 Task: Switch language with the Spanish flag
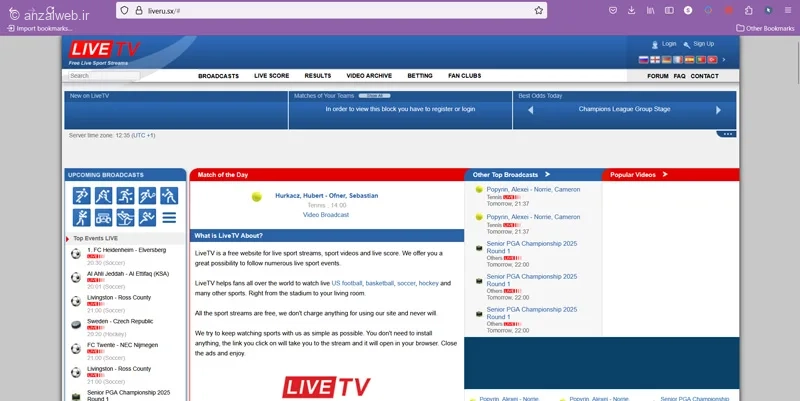click(689, 60)
